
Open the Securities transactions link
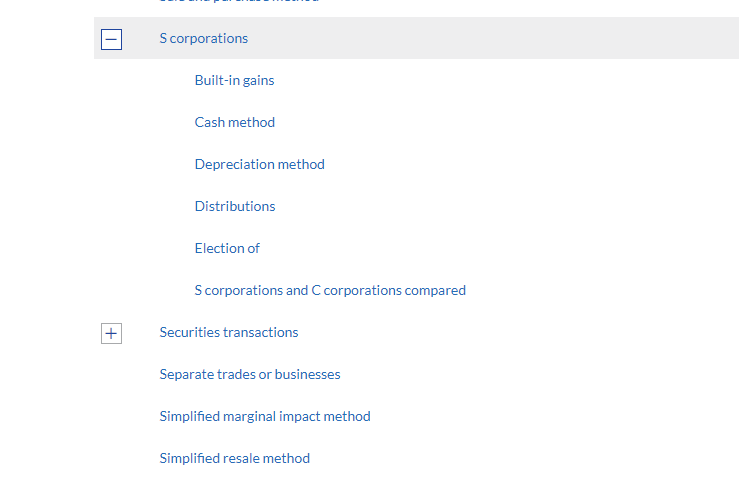click(x=228, y=332)
